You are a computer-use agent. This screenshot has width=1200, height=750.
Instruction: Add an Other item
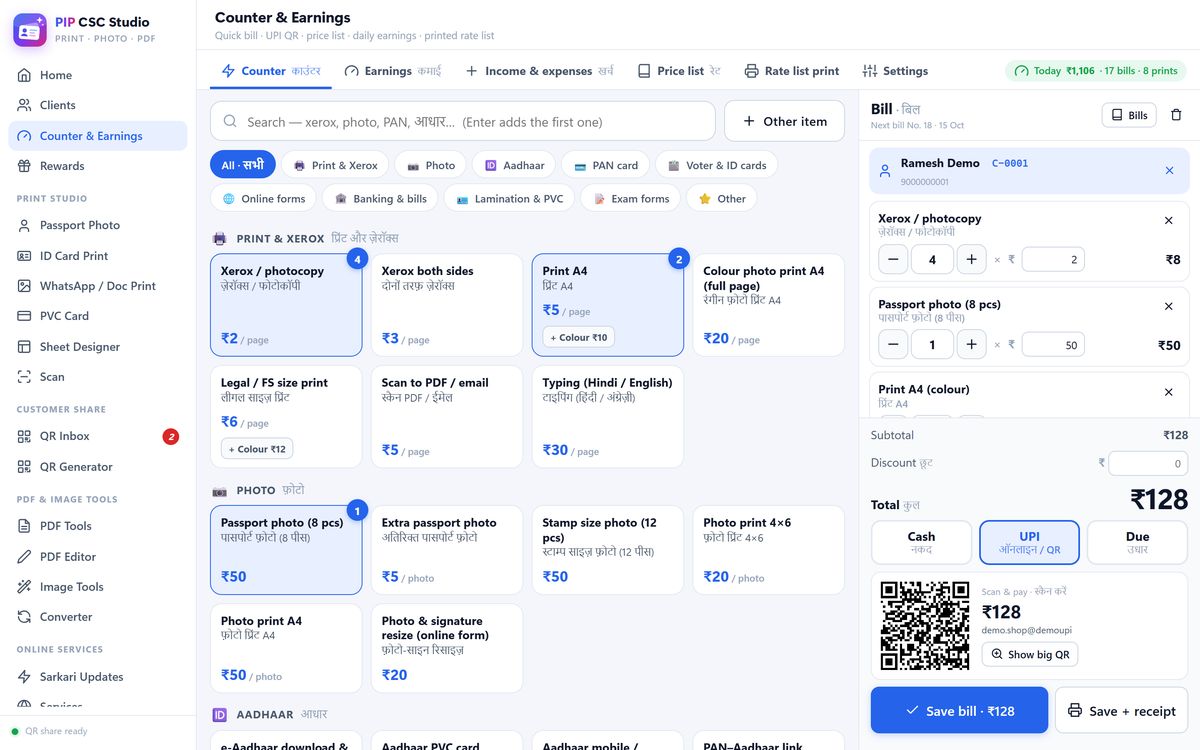784,121
